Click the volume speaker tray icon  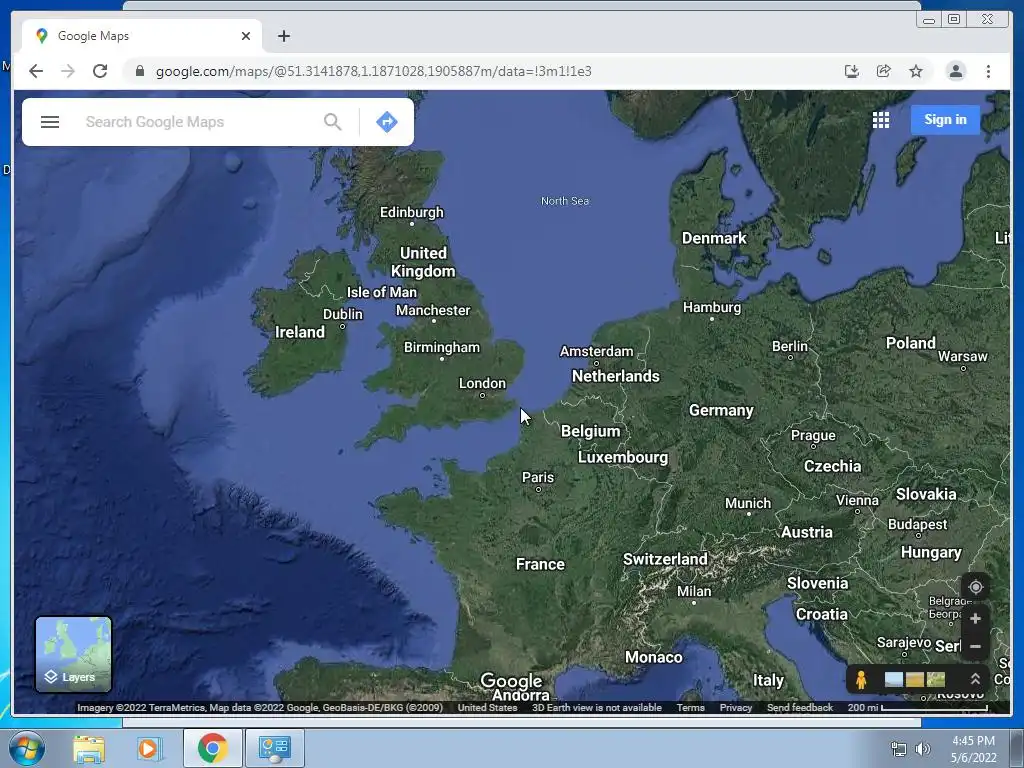click(922, 749)
